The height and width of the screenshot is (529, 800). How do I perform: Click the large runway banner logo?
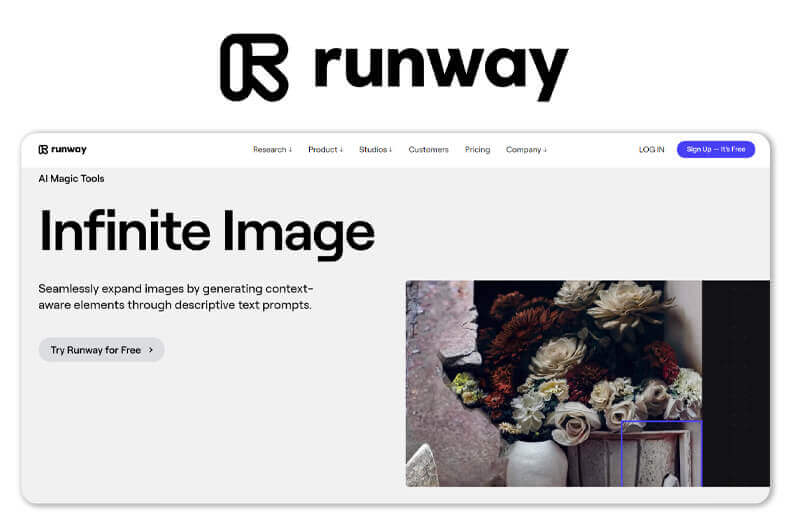click(x=394, y=67)
